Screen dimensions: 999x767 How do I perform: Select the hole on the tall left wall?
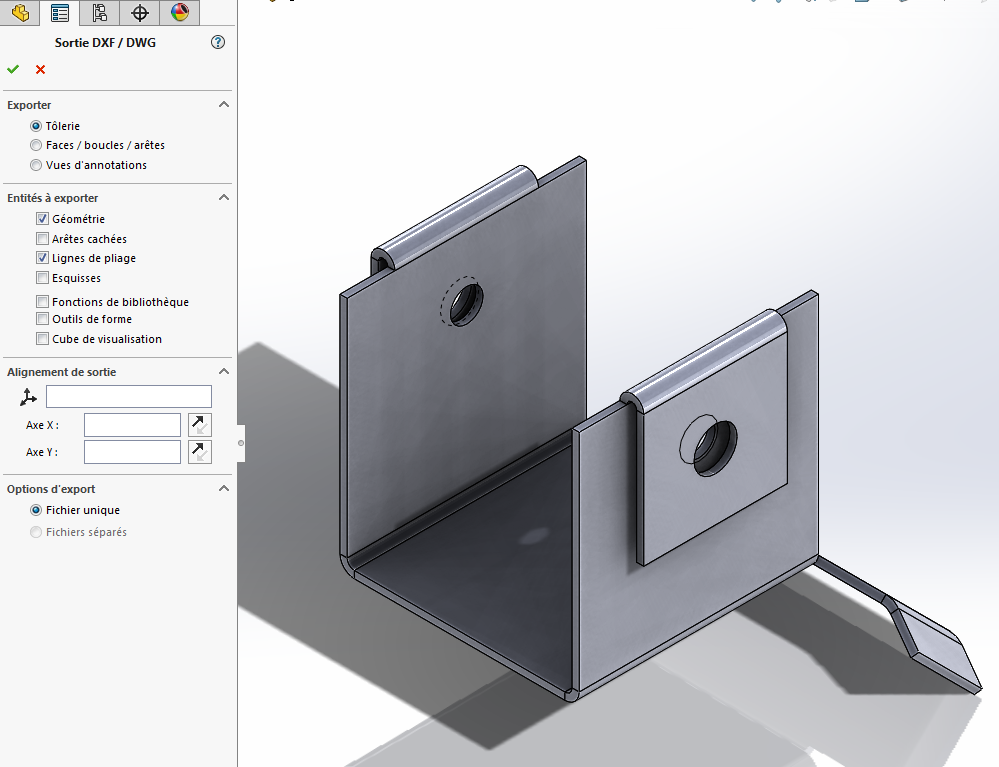pyautogui.click(x=466, y=305)
